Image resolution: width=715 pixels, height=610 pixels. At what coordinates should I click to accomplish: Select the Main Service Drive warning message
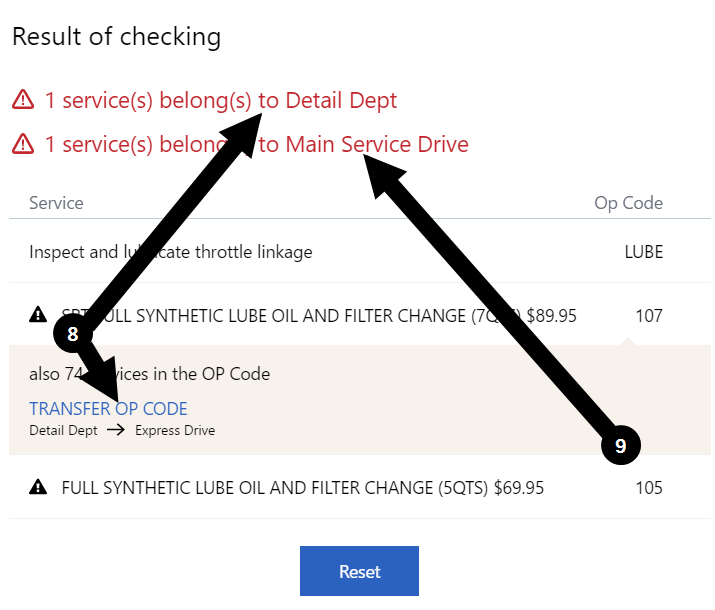(x=256, y=144)
